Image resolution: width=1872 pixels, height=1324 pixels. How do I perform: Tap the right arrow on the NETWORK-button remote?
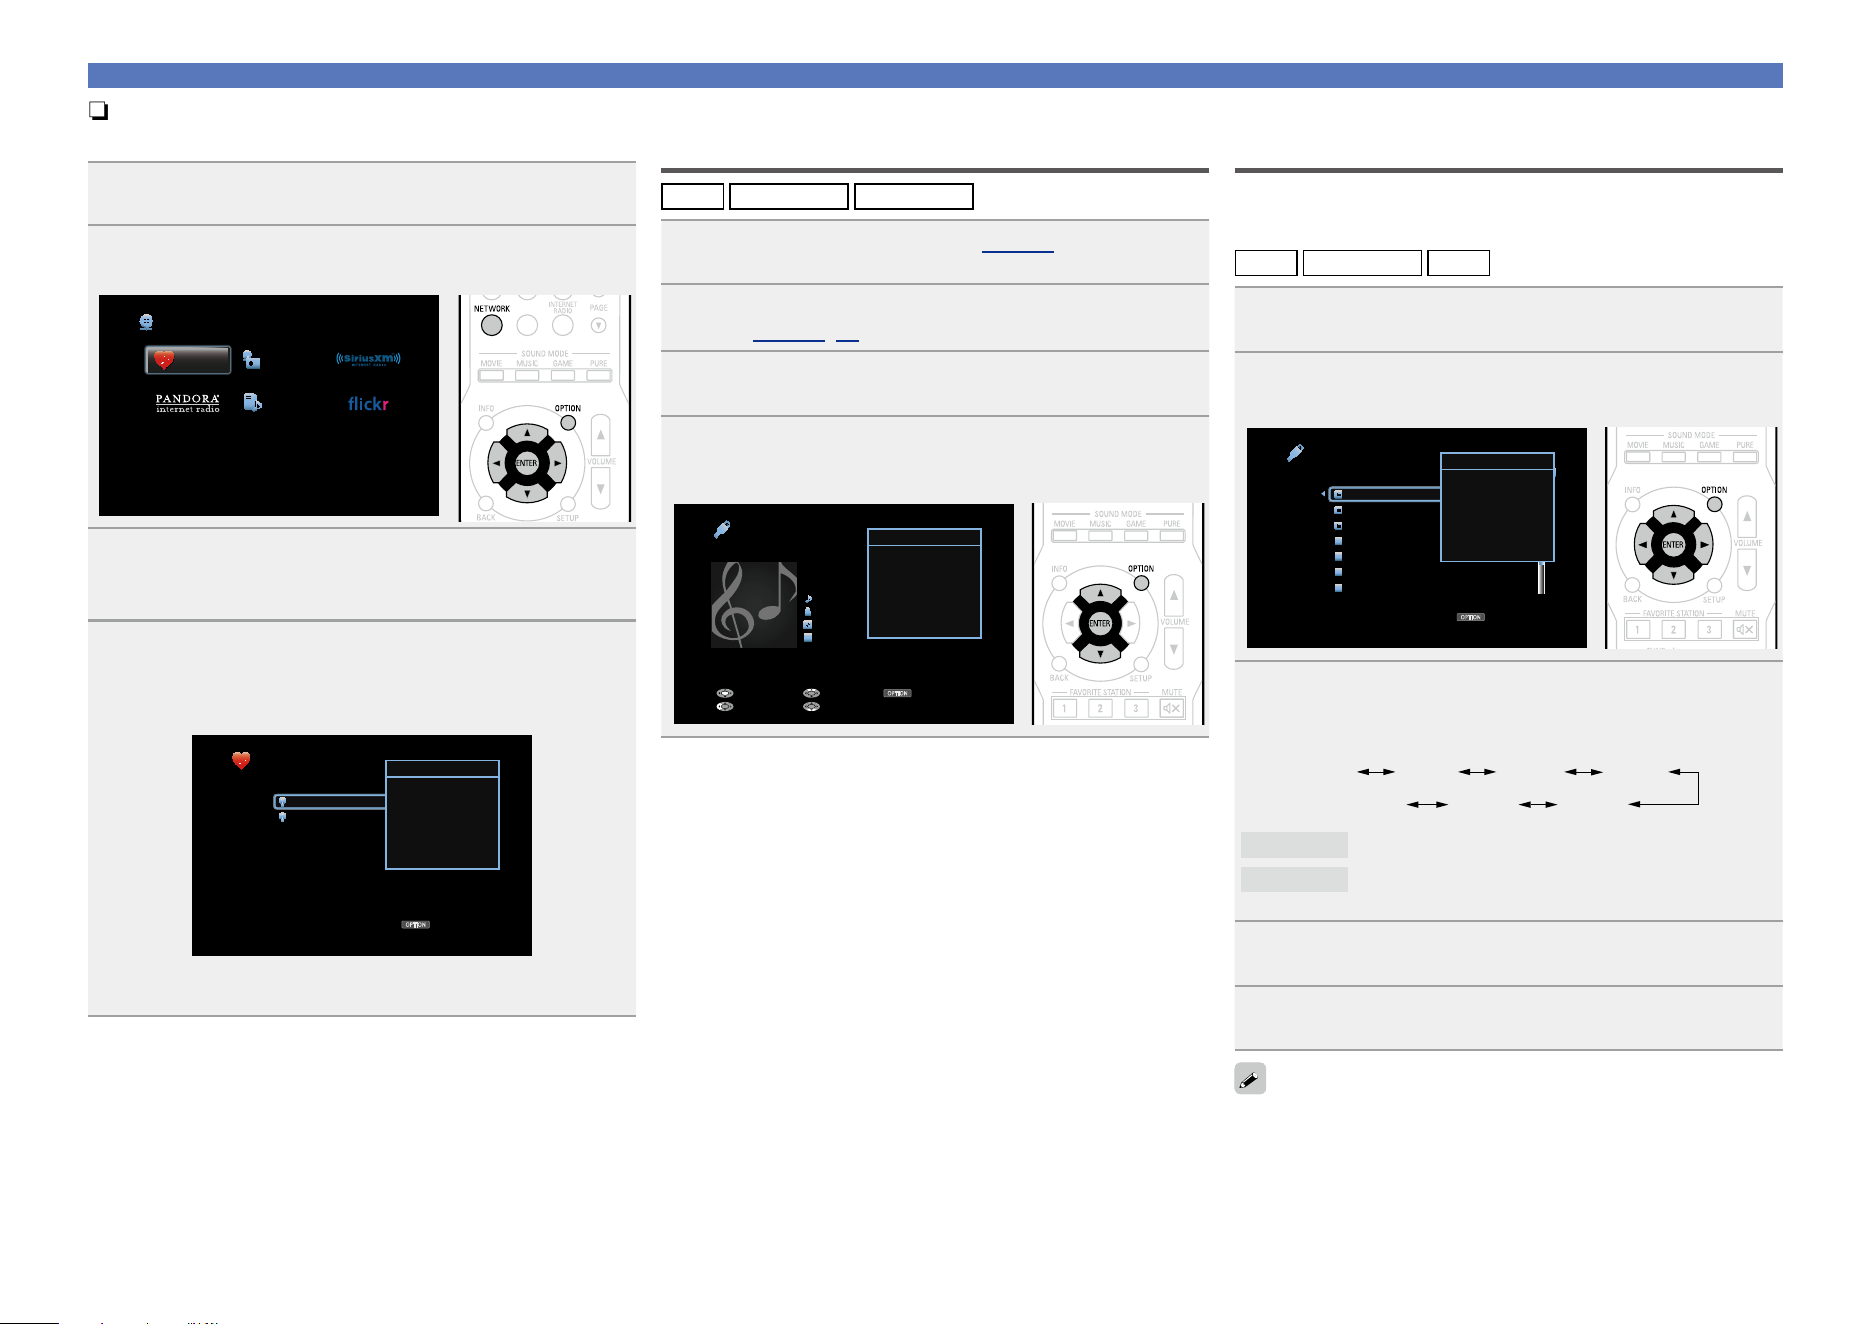coord(556,463)
